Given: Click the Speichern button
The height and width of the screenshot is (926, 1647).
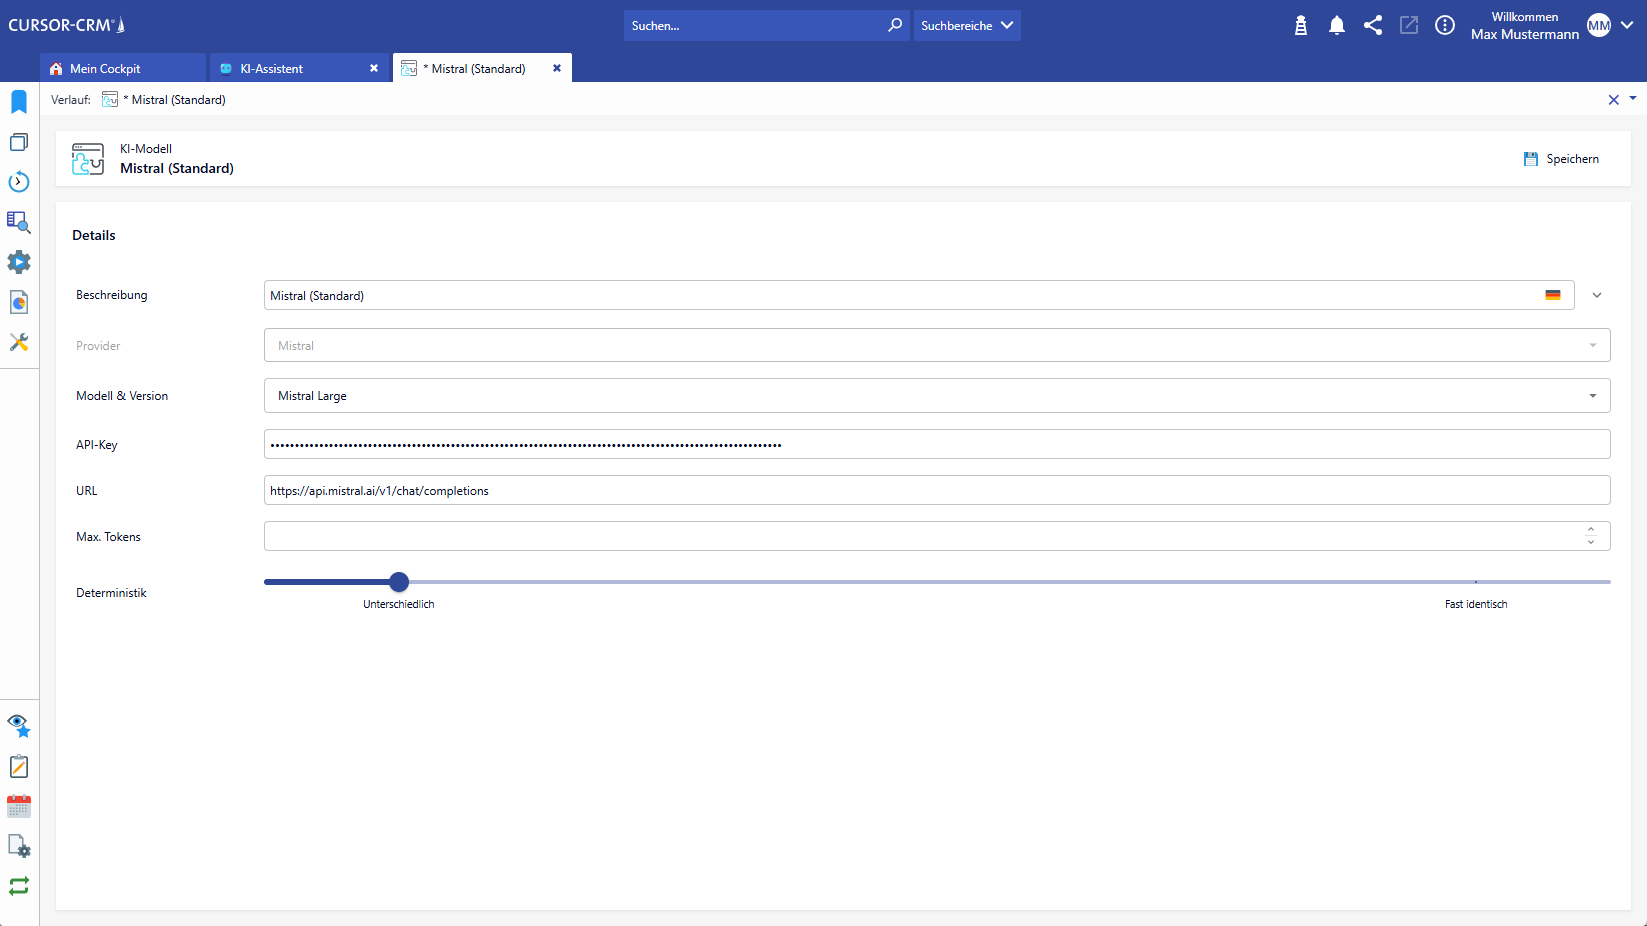Looking at the screenshot, I should click(1561, 159).
